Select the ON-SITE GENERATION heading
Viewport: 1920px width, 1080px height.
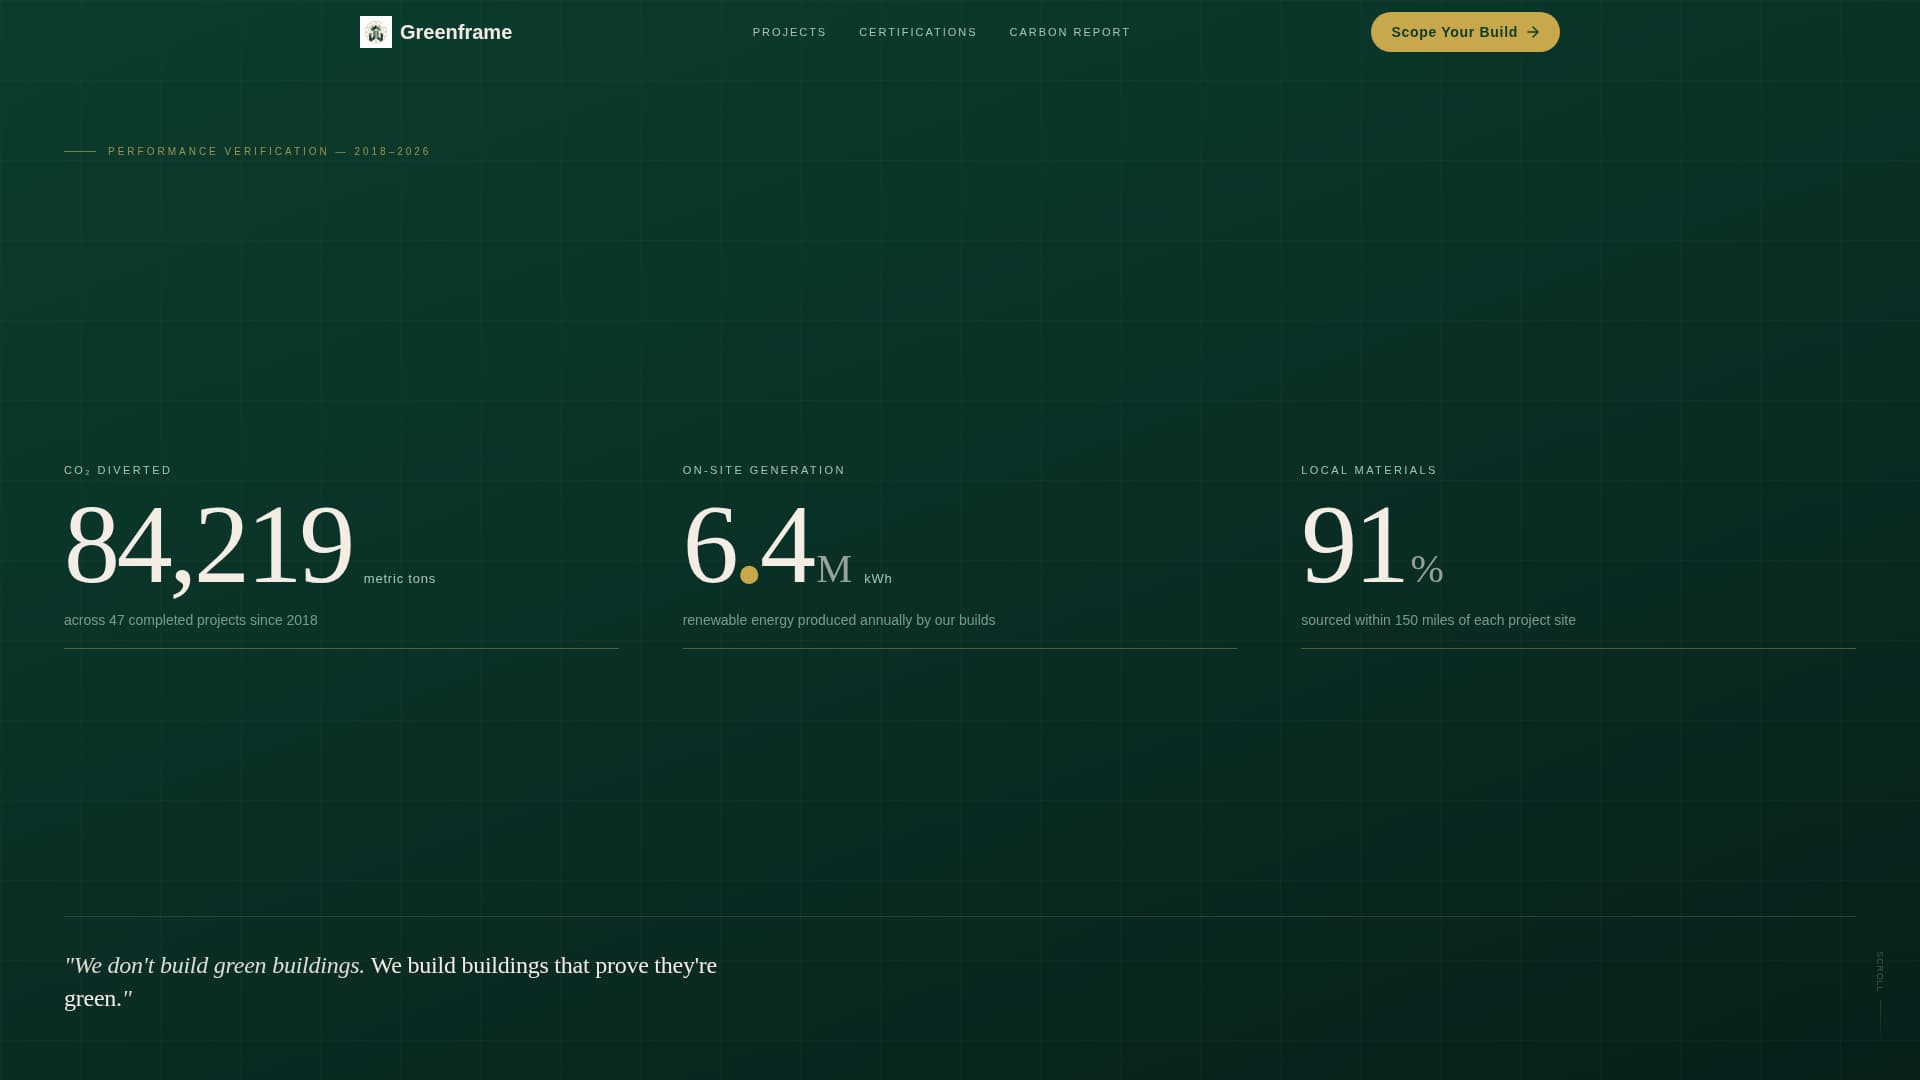tap(763, 470)
